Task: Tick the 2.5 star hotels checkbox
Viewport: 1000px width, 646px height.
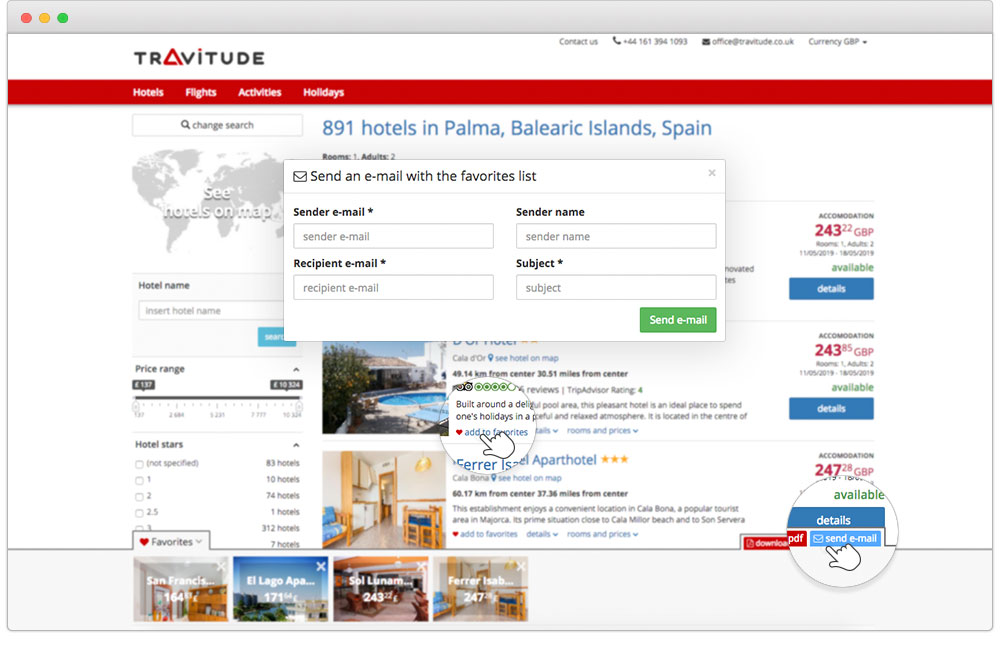Action: pos(139,512)
